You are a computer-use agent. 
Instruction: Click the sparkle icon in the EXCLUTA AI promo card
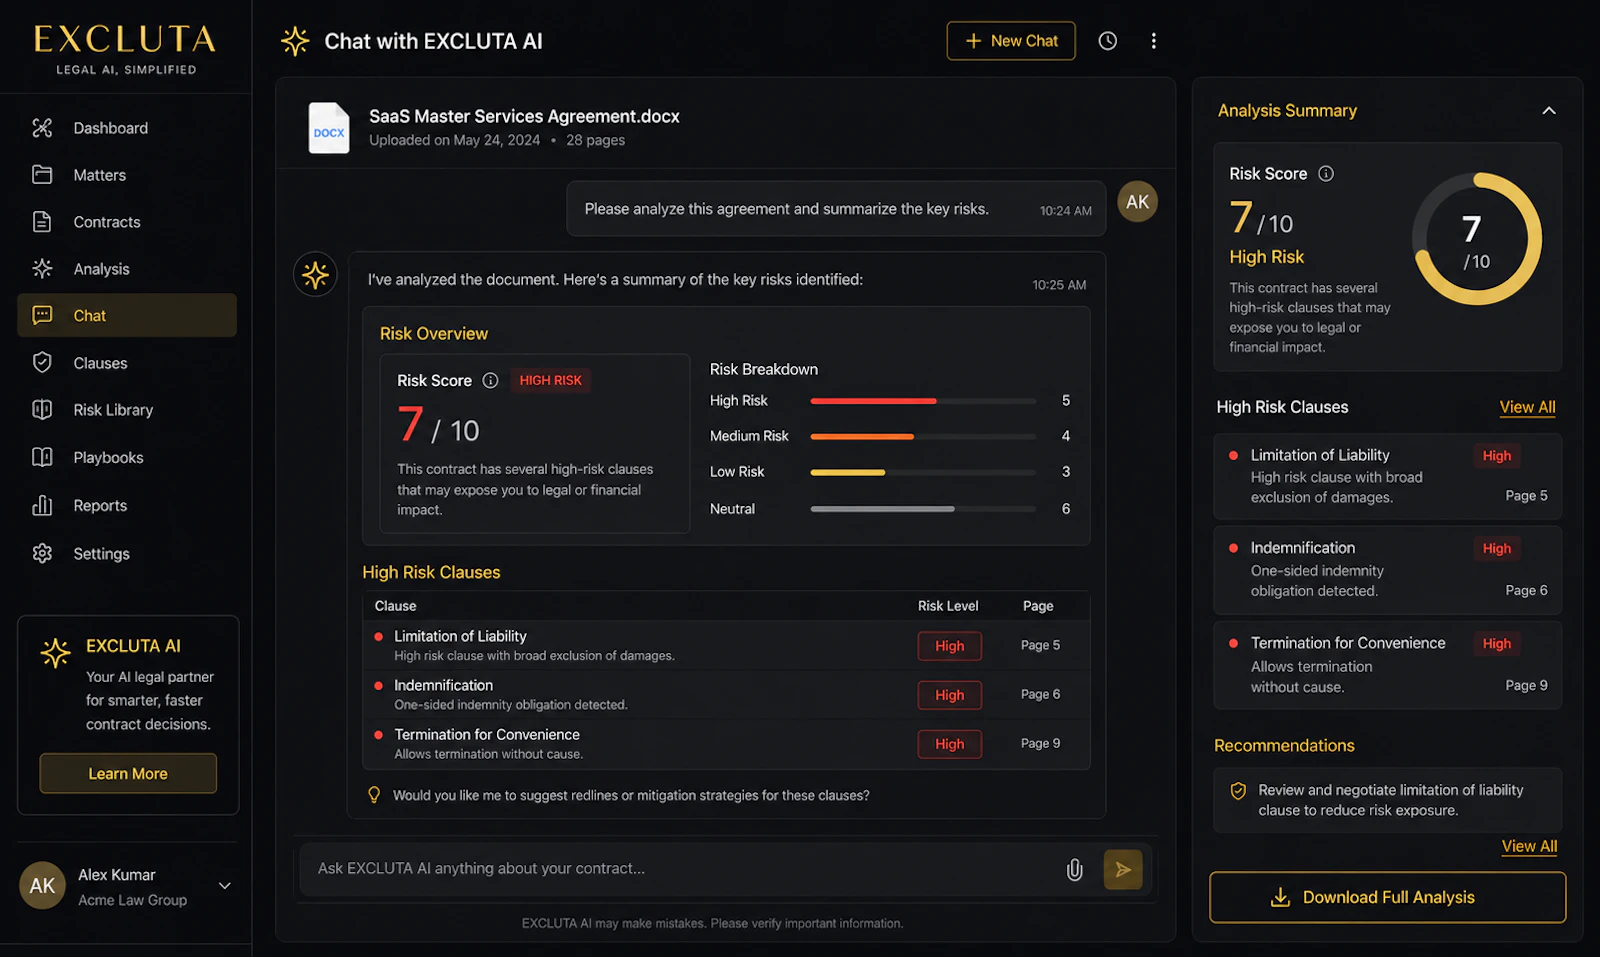coord(56,653)
